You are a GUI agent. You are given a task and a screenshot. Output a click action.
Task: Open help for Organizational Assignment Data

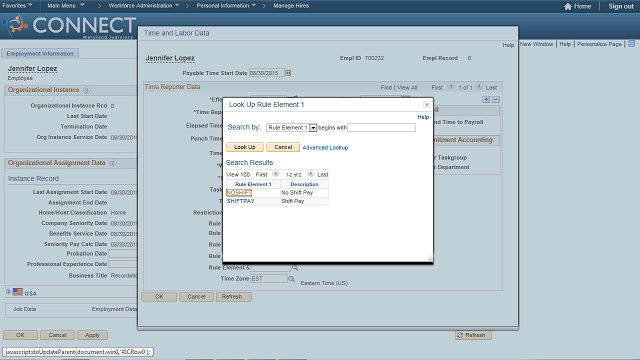point(113,163)
